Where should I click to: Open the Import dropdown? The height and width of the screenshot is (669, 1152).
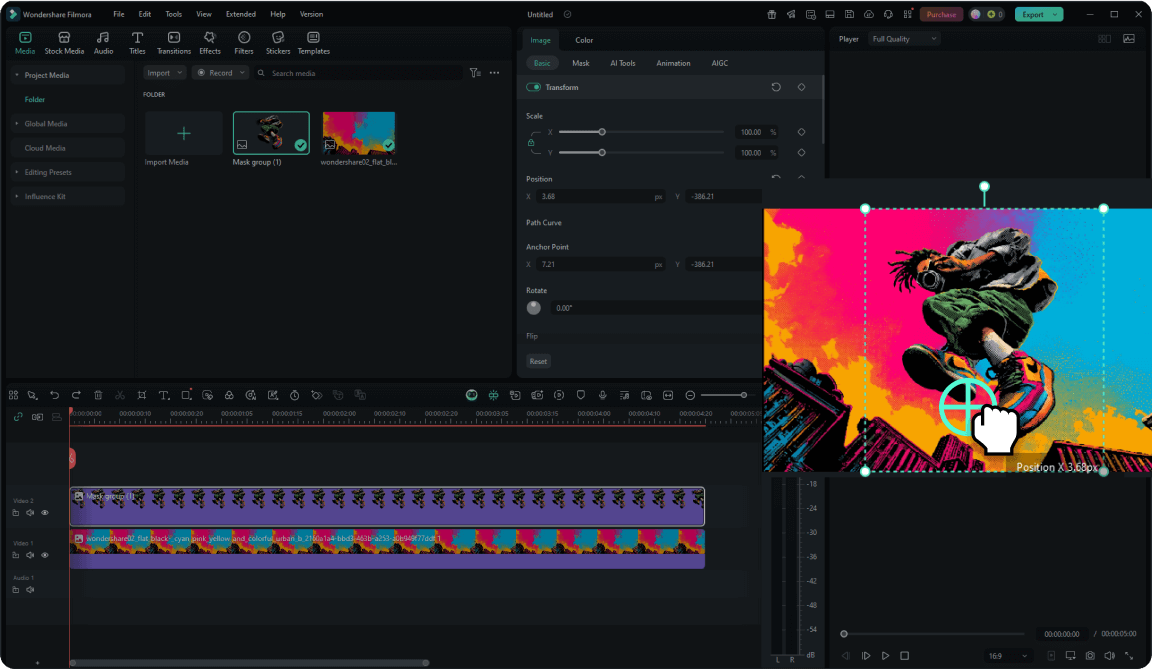165,73
